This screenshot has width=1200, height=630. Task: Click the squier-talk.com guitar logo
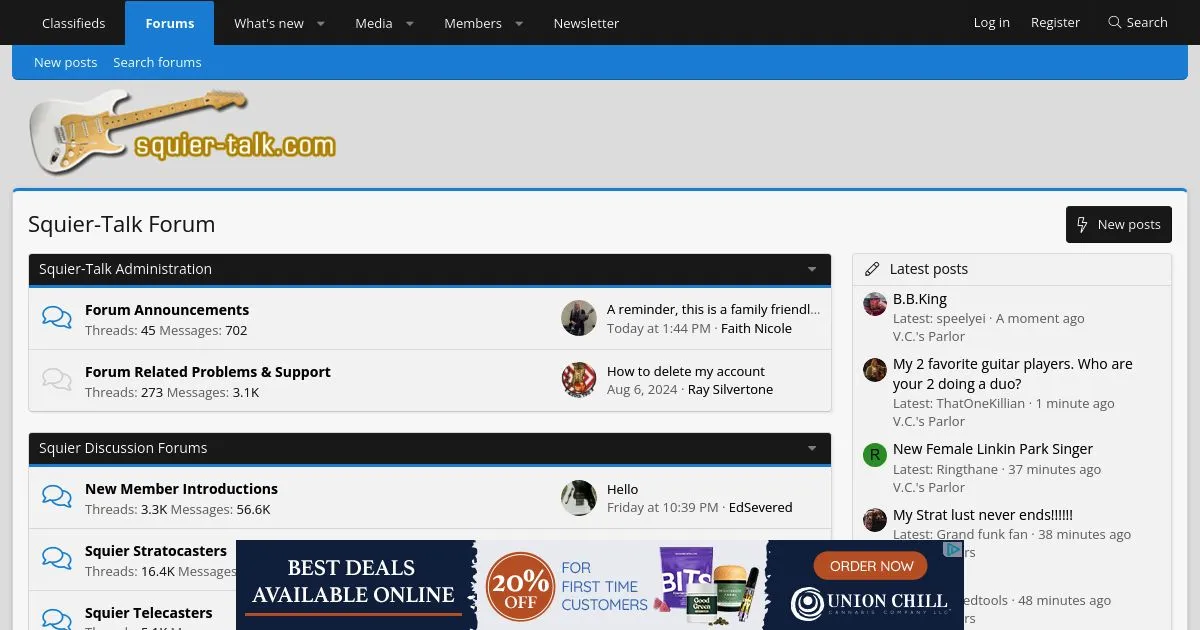point(183,133)
